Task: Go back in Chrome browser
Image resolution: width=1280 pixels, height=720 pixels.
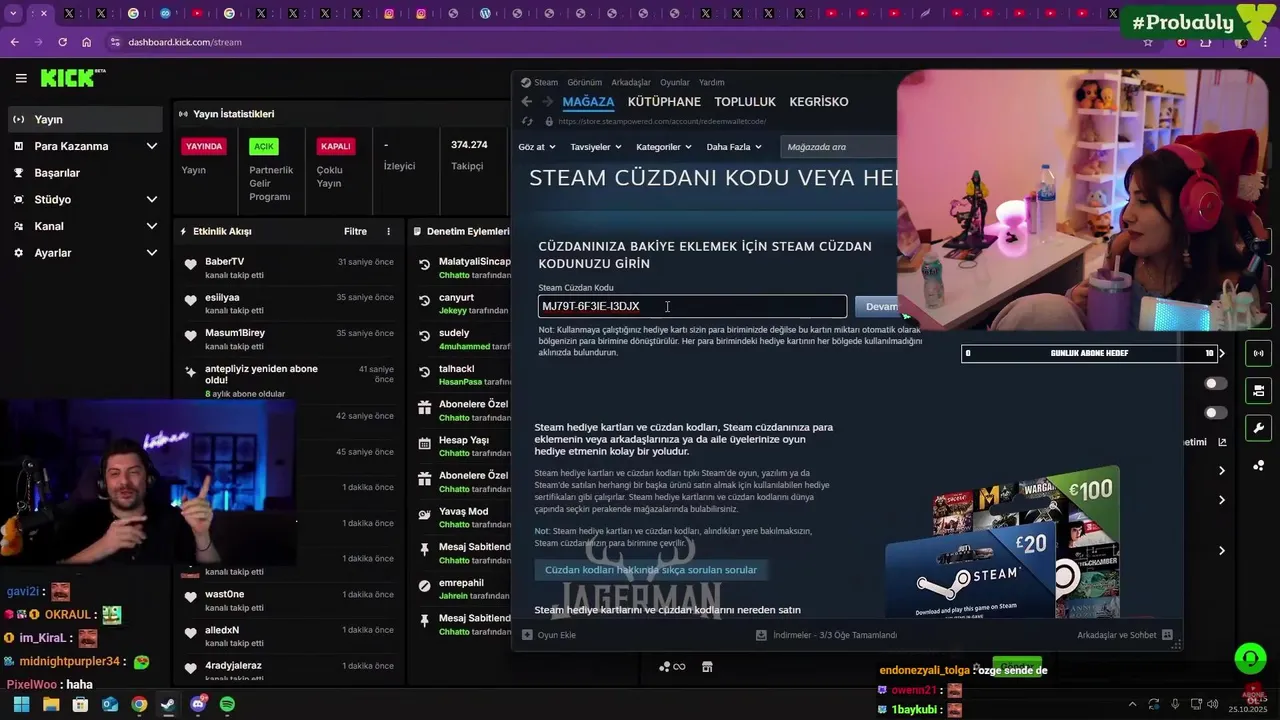Action: 14,42
